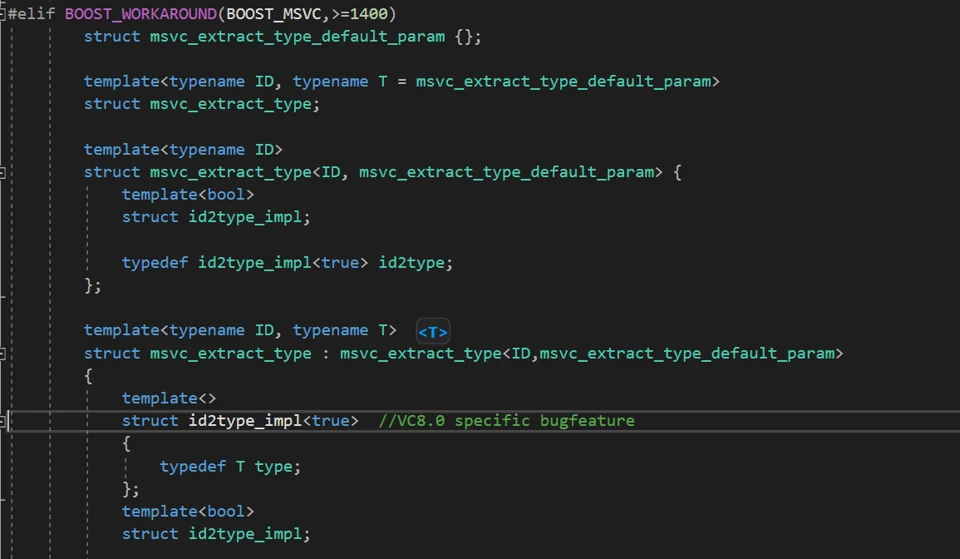This screenshot has height=559, width=960.
Task: Click the first 'struct id2type_impl;' above typedef id2type
Action: (x=216, y=217)
